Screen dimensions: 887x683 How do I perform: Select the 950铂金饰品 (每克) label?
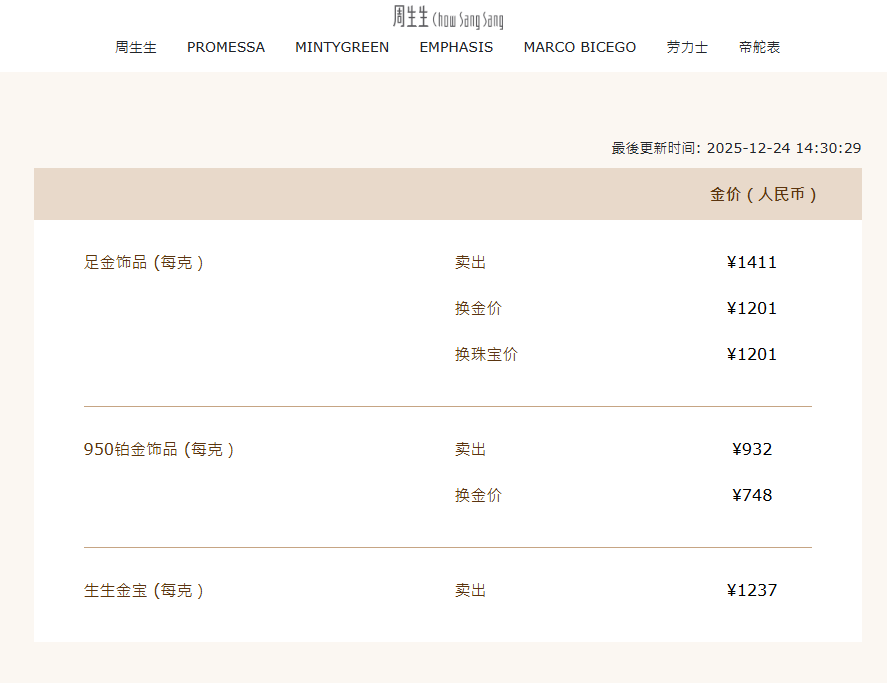click(x=159, y=450)
